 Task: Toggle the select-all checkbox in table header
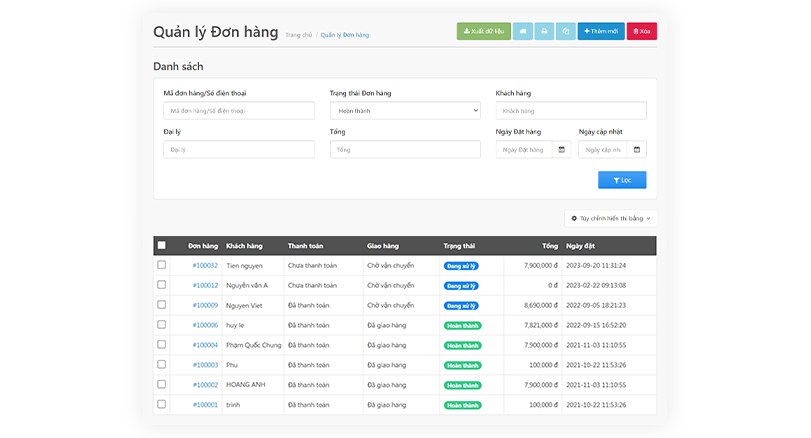[162, 245]
